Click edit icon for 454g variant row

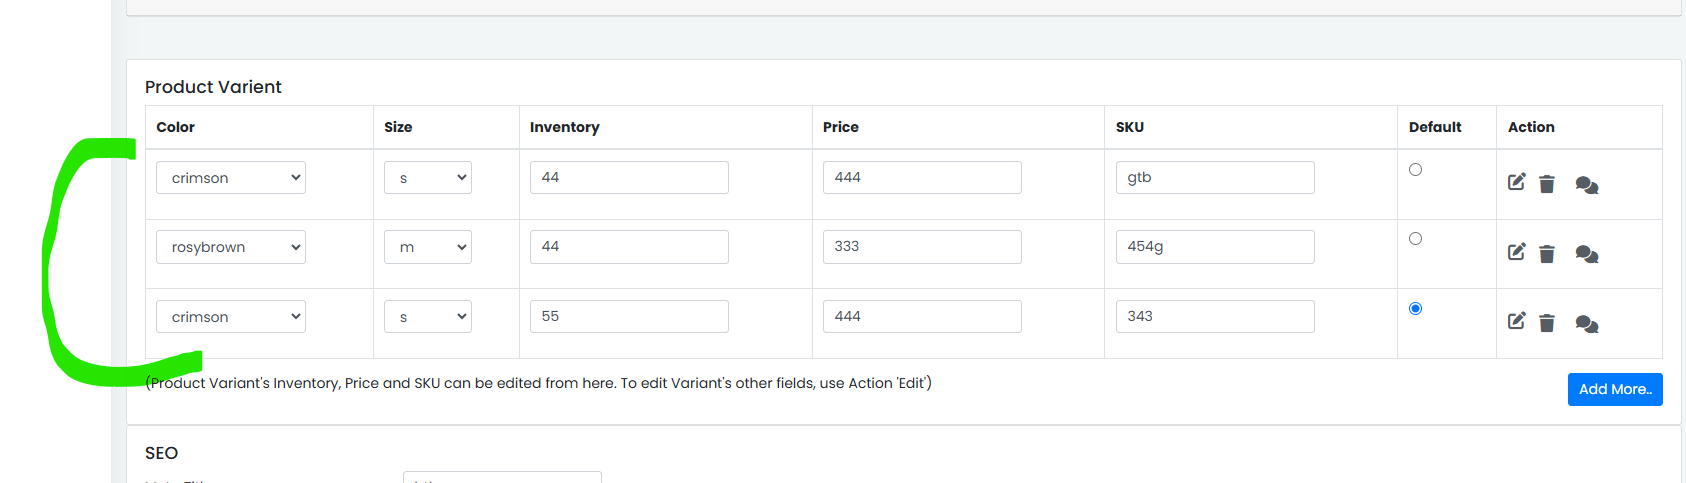[x=1517, y=252]
